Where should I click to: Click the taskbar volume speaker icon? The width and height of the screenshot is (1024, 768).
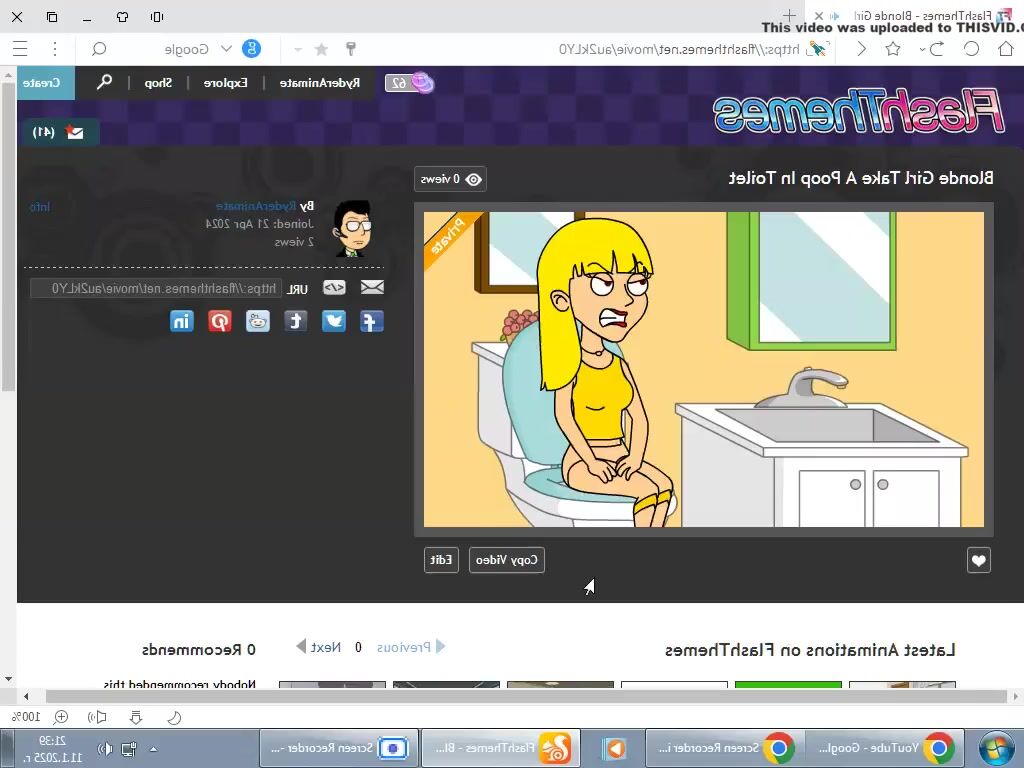point(104,749)
